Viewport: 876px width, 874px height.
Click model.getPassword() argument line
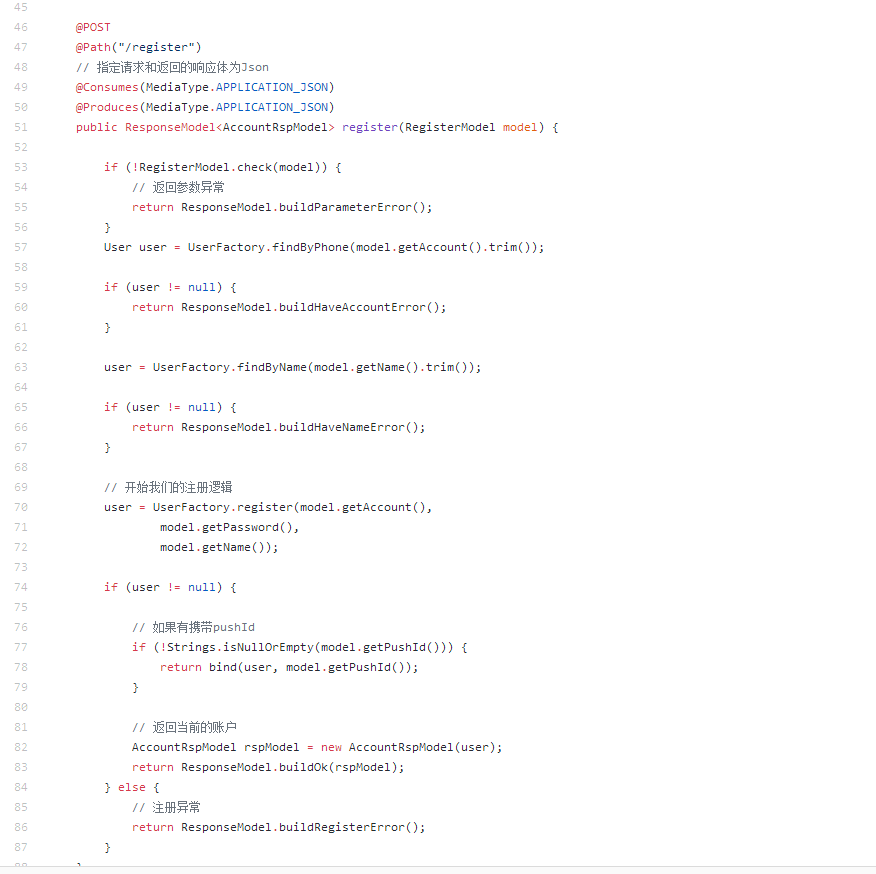pos(229,527)
